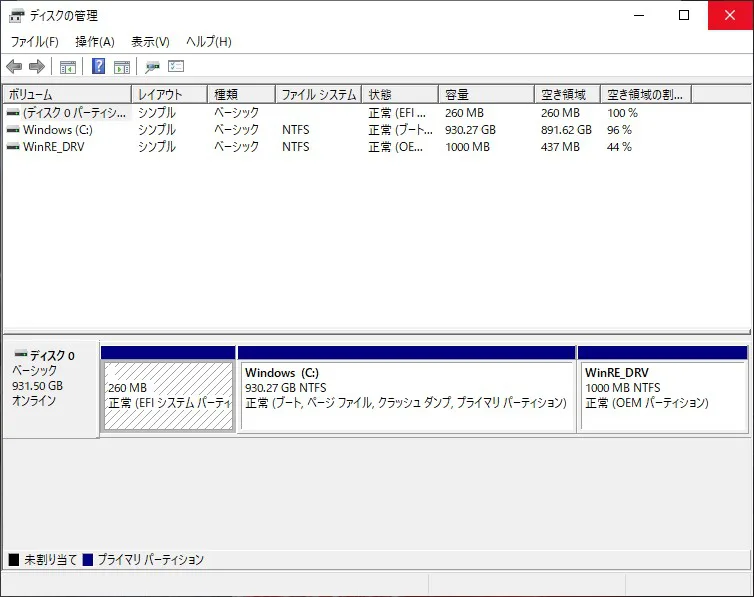This screenshot has height=597, width=754.
Task: Select the 260 MB EFI partition block
Action: tap(168, 395)
